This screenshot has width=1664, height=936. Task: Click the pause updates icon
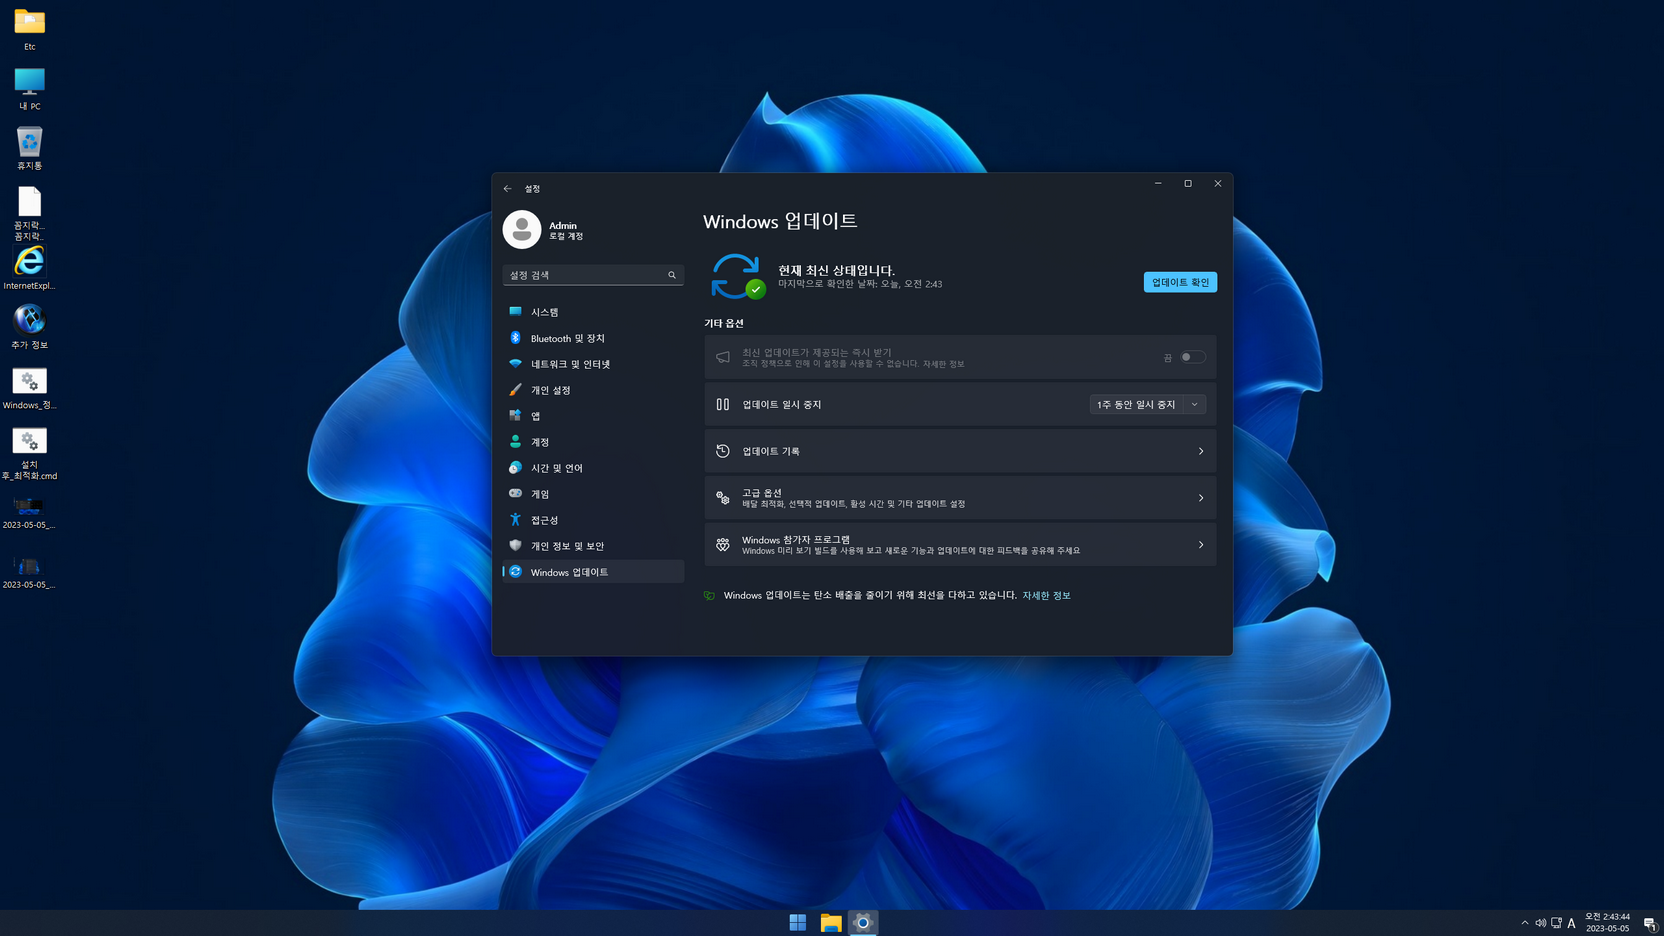tap(723, 404)
